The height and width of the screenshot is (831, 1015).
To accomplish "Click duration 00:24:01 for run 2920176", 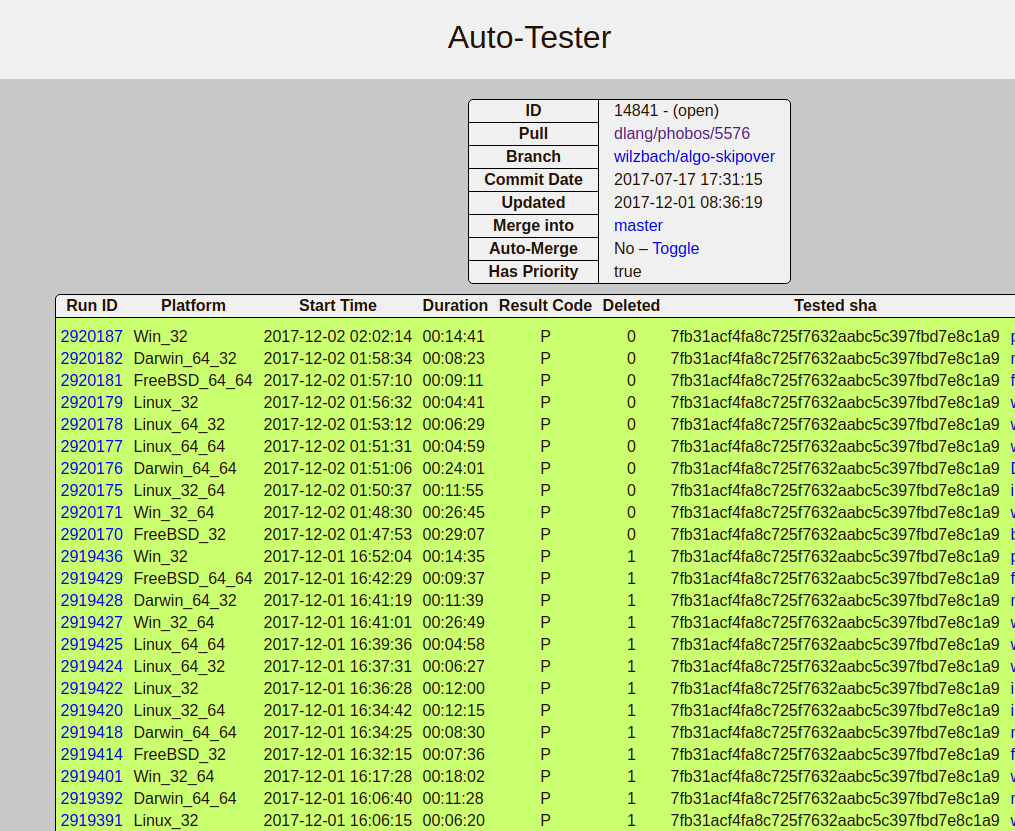I will pyautogui.click(x=453, y=469).
